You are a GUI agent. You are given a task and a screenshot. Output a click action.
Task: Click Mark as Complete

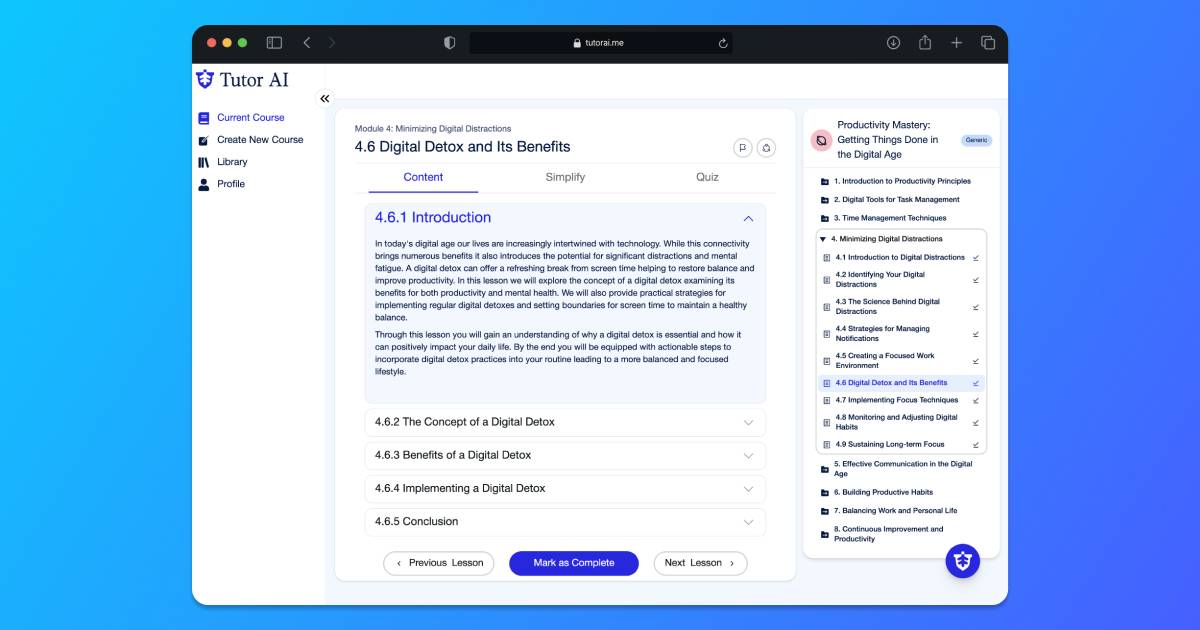point(573,563)
